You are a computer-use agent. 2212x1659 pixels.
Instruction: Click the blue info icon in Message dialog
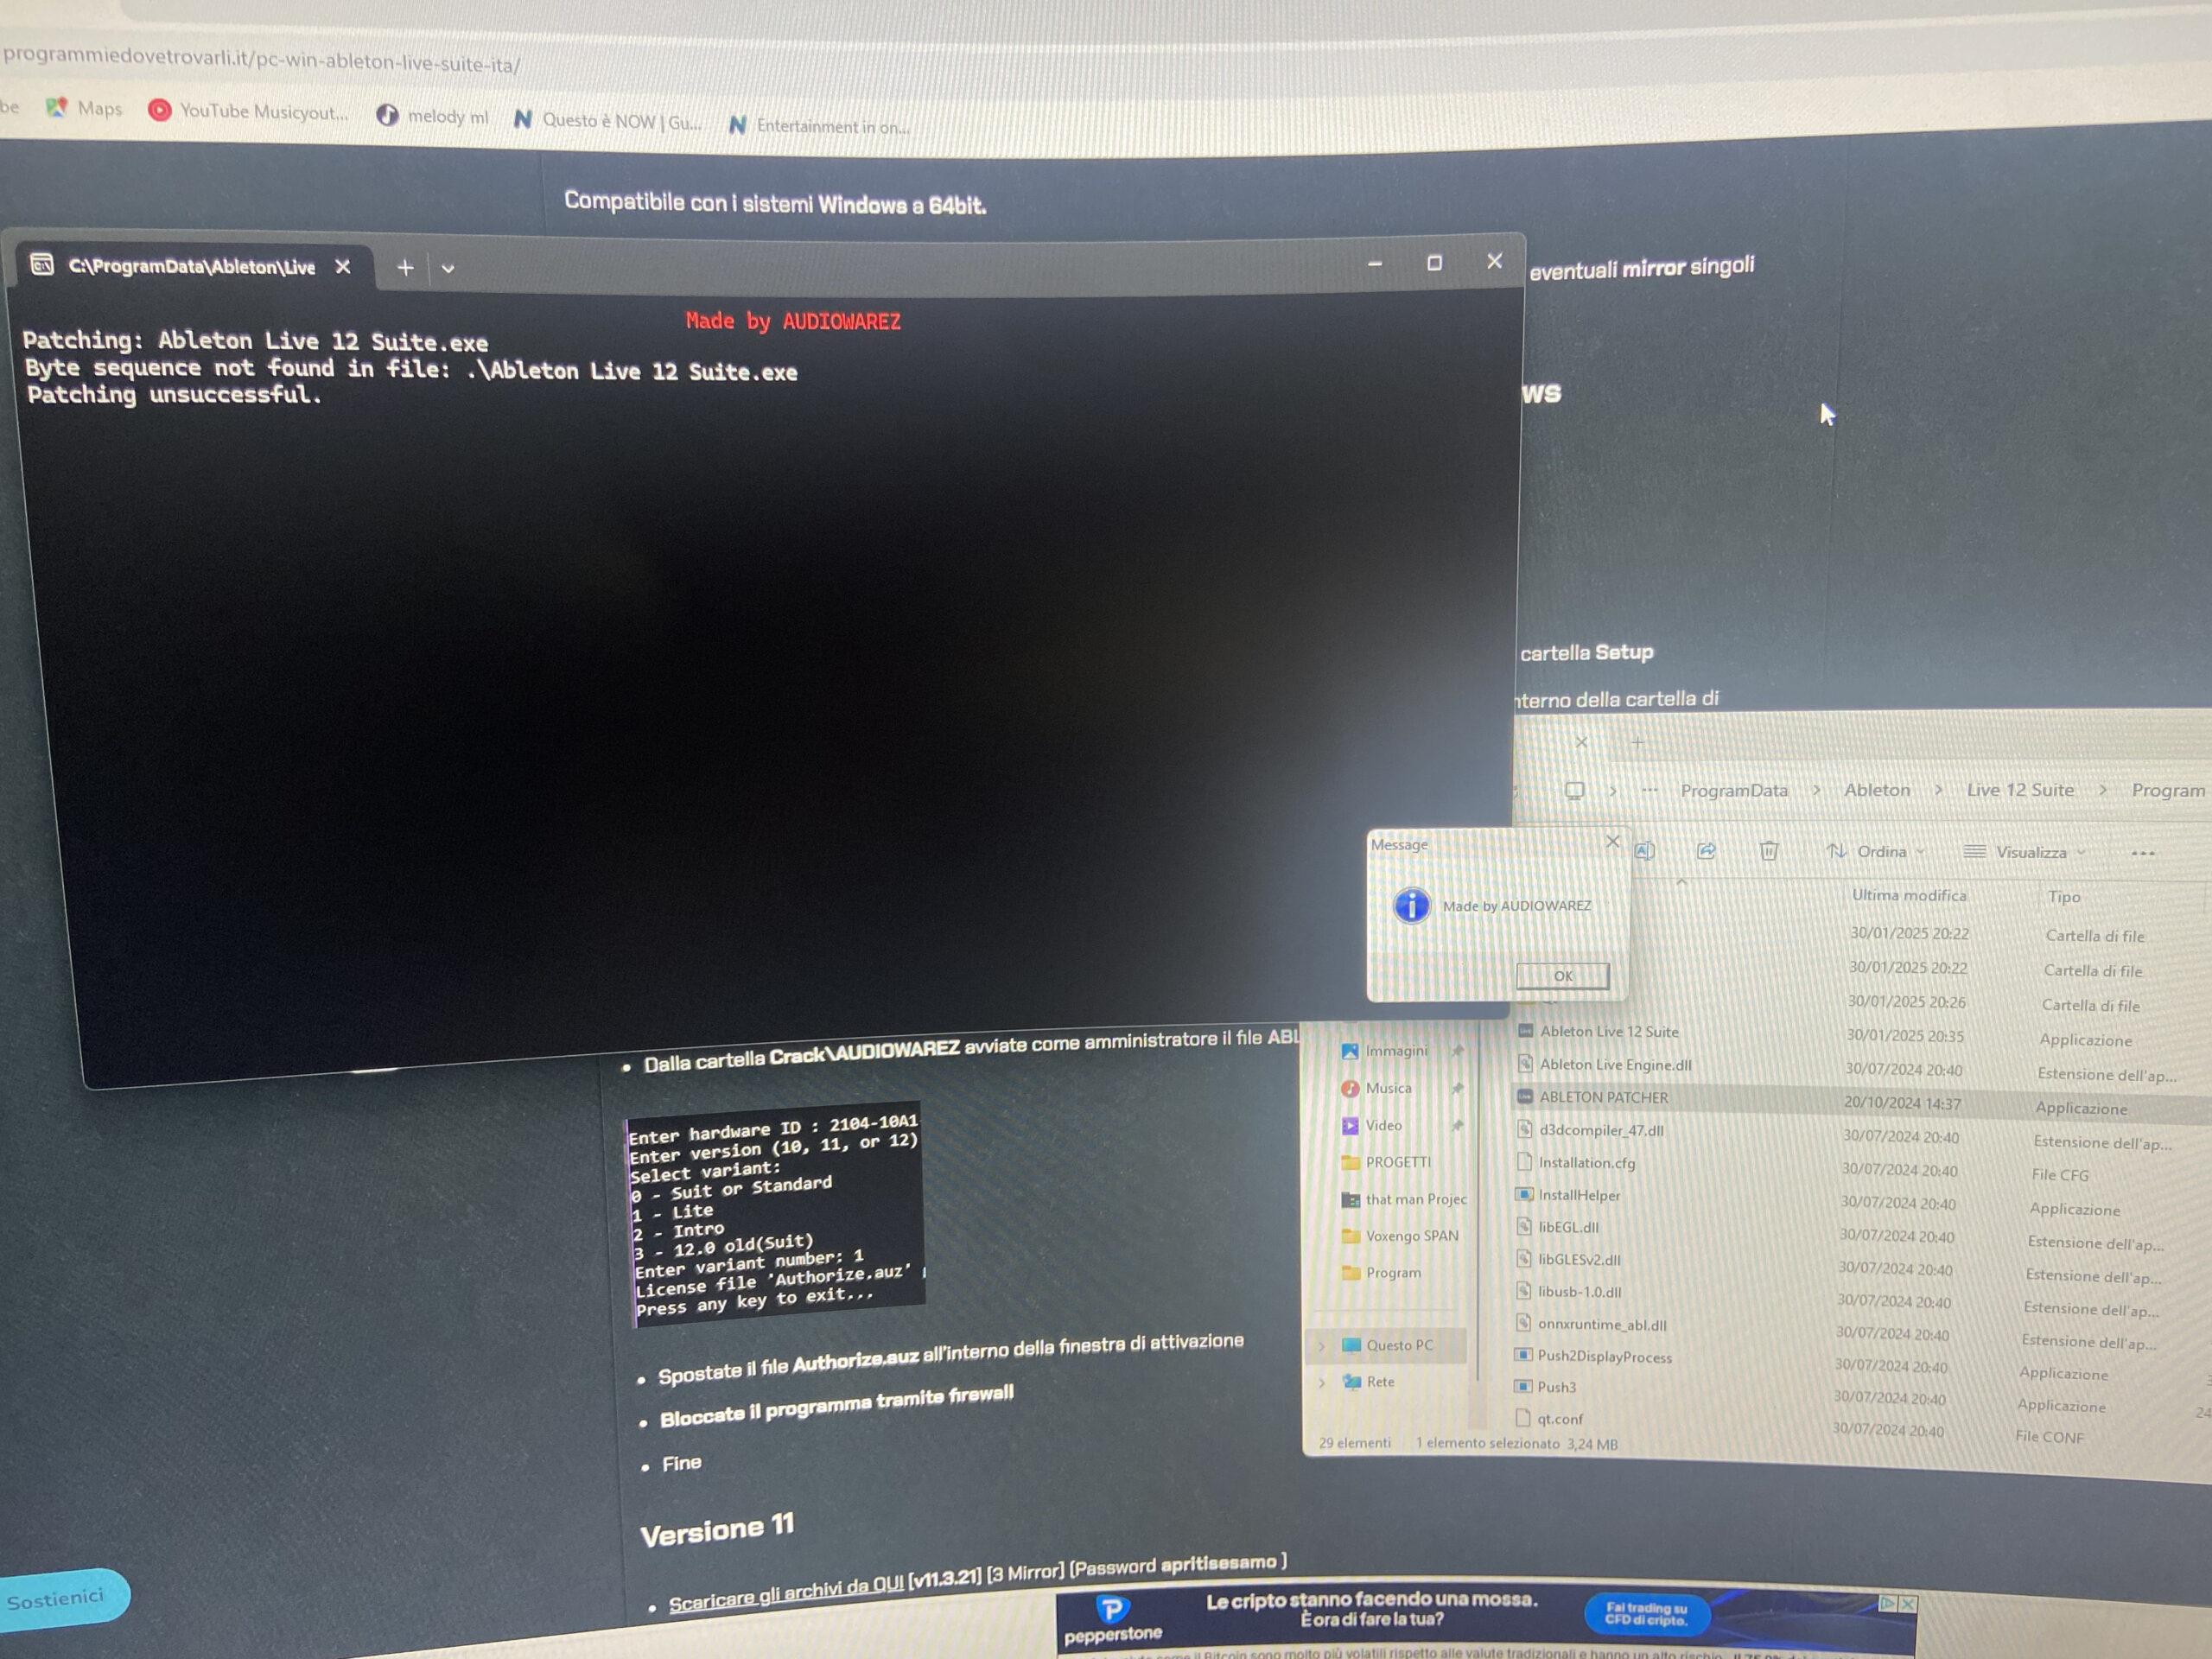click(x=1411, y=905)
